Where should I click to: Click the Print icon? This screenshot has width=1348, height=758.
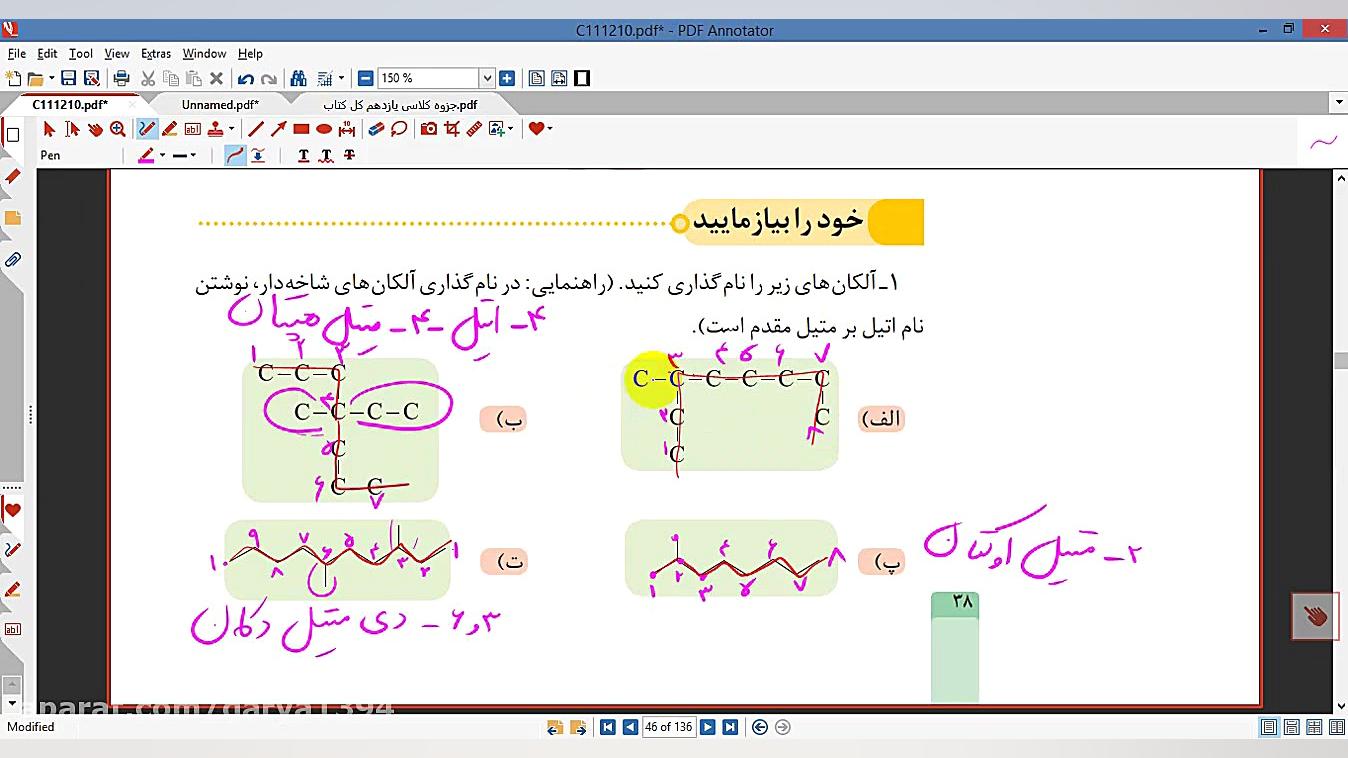(122, 78)
